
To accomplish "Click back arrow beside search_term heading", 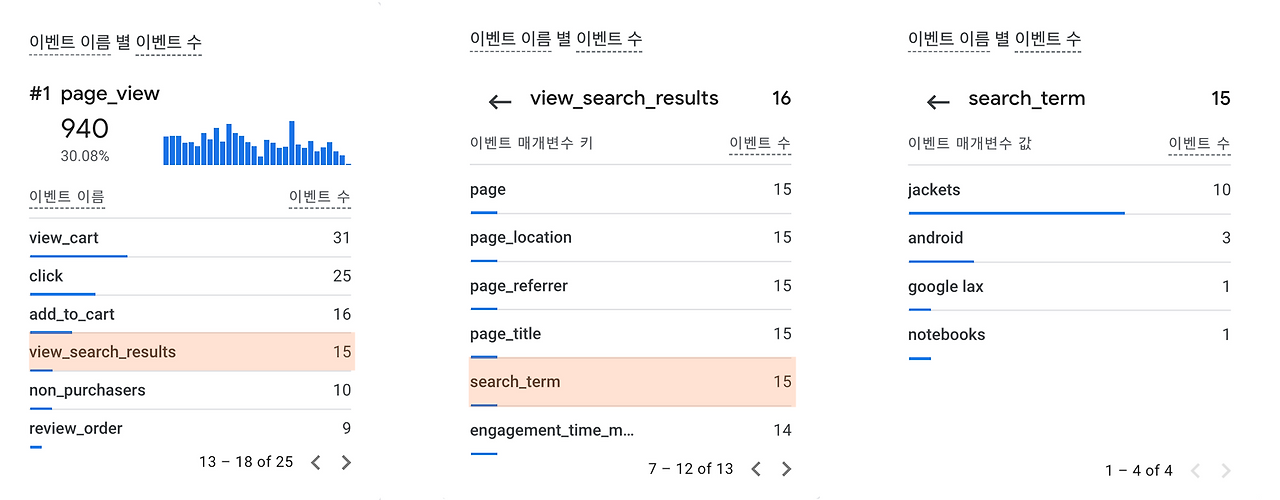I will coord(938,101).
